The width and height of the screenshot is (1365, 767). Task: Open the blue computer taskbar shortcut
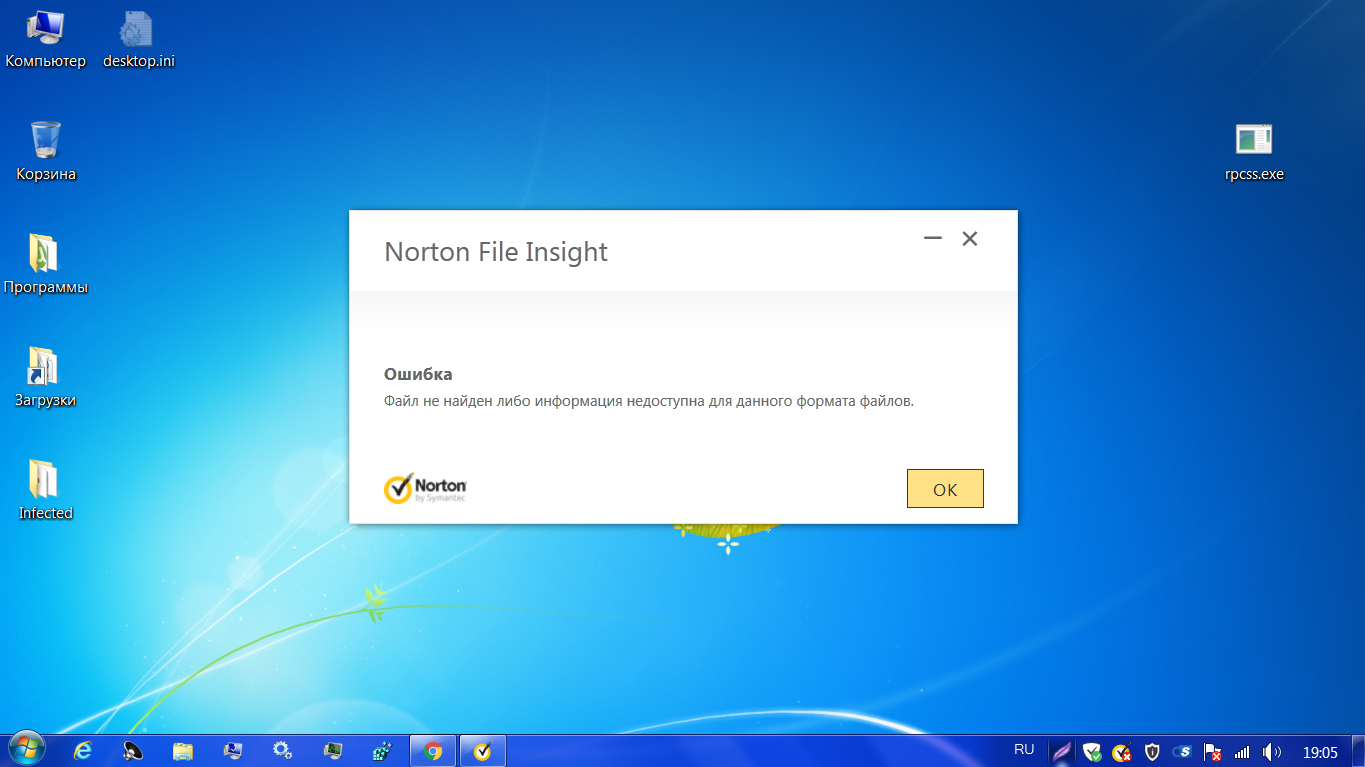click(x=233, y=751)
